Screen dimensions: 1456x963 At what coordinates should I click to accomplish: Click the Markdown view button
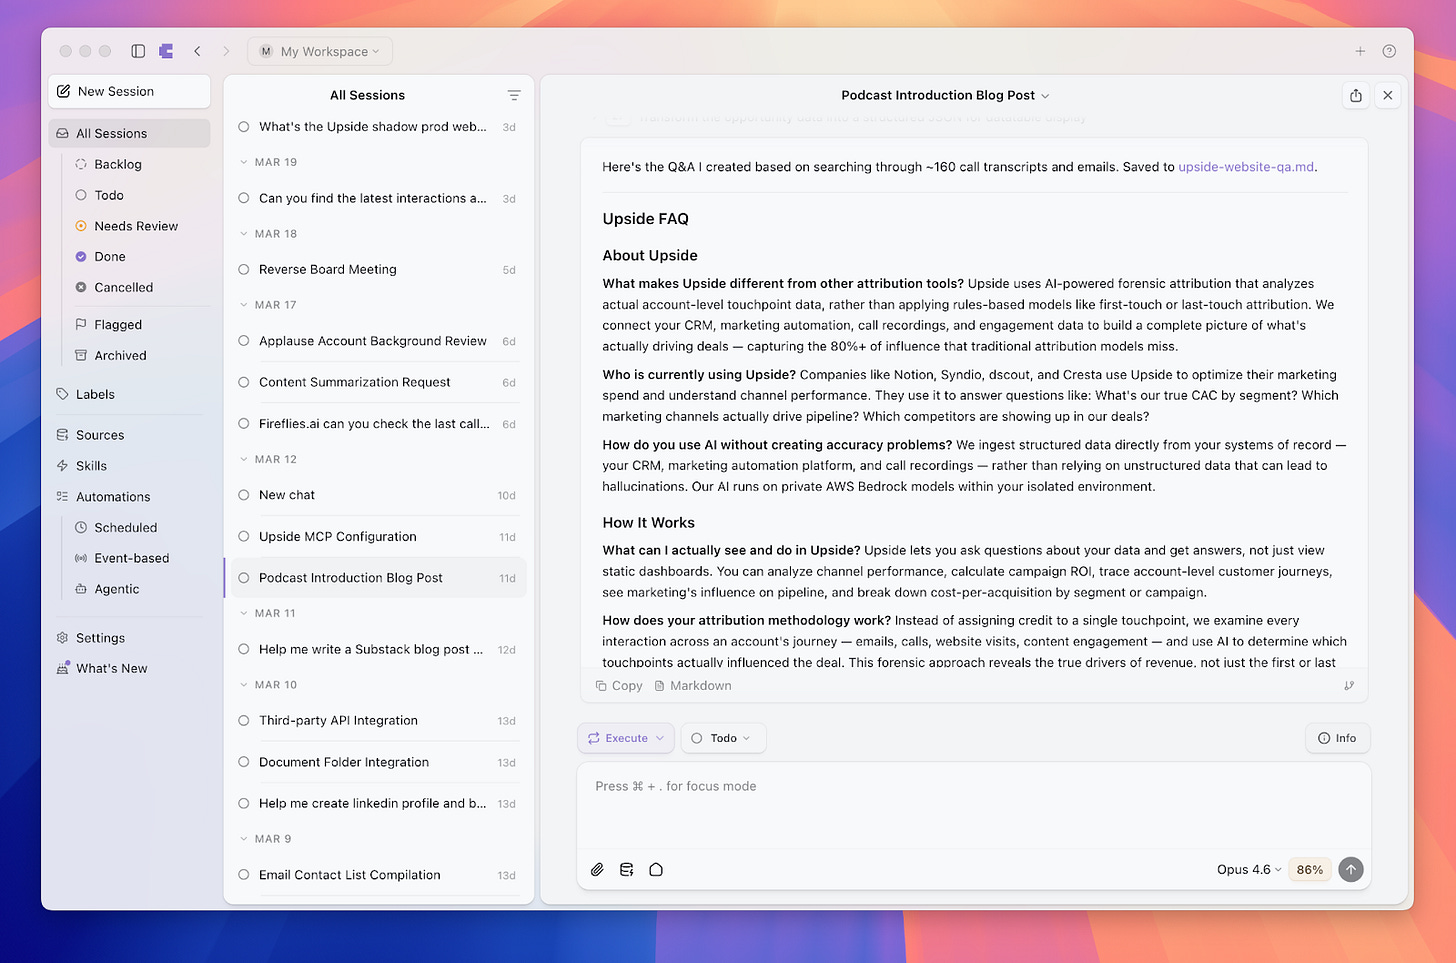693,686
